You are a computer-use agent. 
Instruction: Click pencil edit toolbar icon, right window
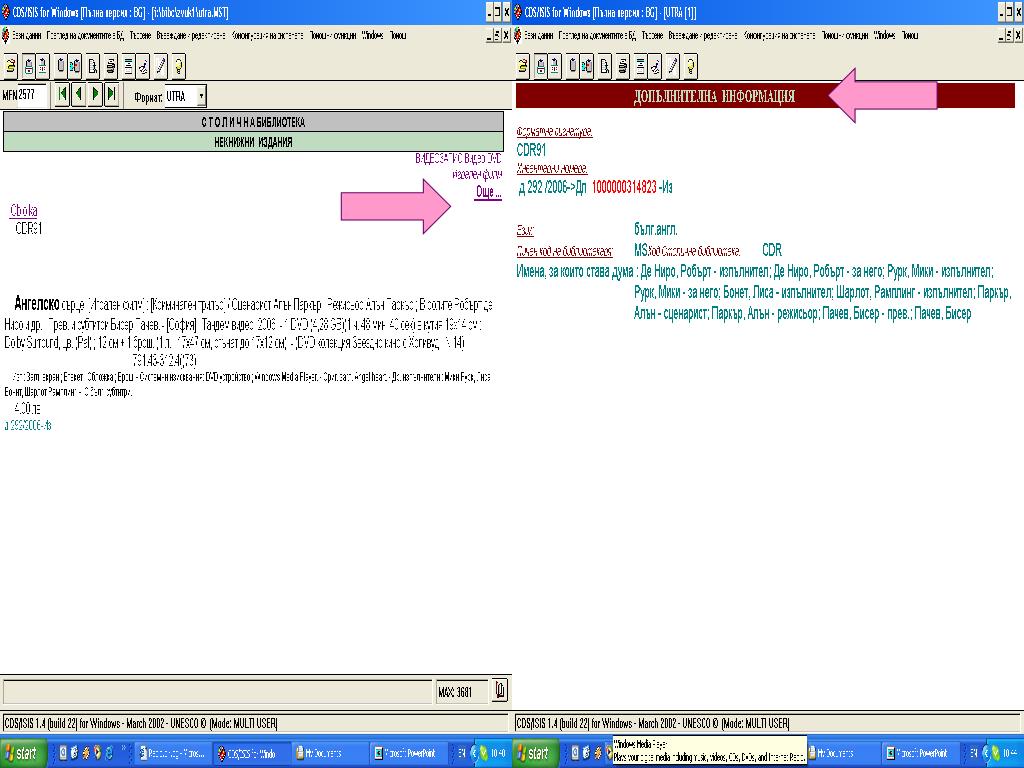click(672, 65)
